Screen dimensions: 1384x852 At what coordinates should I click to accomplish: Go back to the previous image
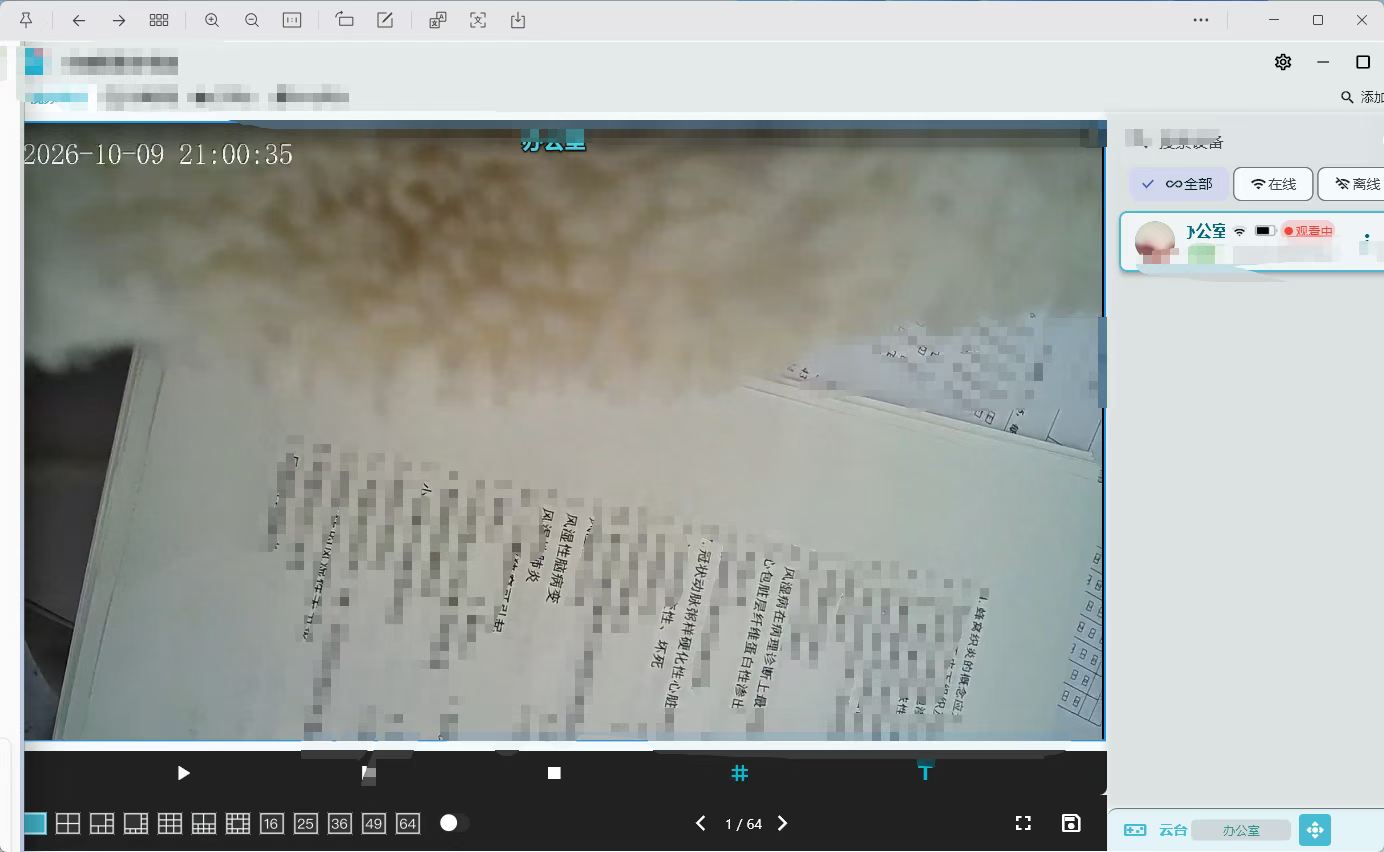[x=79, y=20]
